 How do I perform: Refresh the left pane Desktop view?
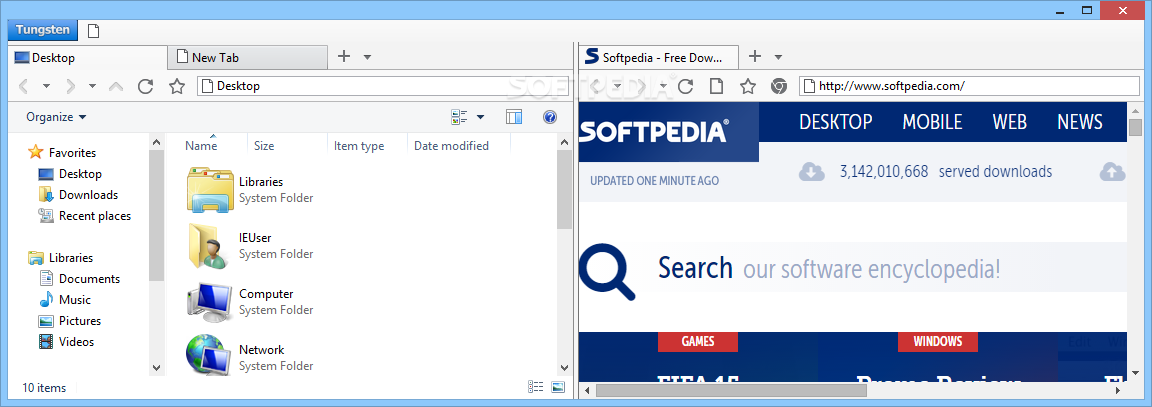145,87
